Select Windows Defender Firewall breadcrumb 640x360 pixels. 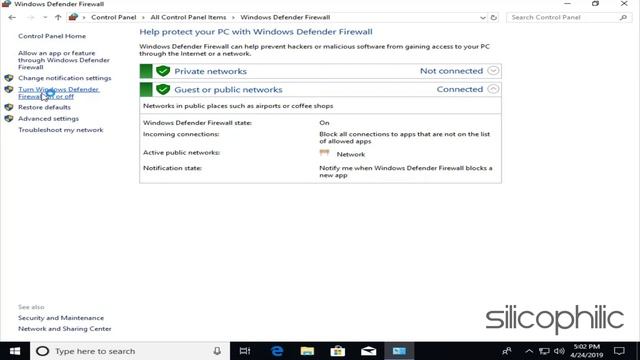285,18
